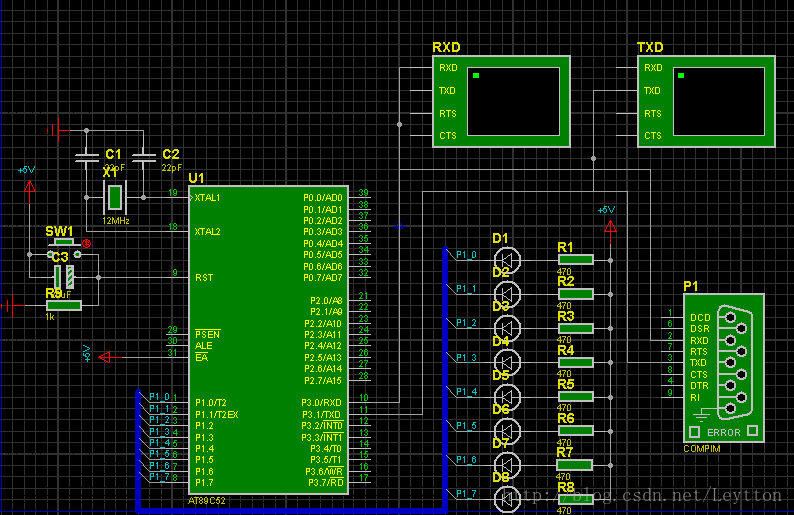Click the XTAL1 pin on the microcontroller
Viewport: 794px width, 515px height.
pyautogui.click(x=208, y=197)
